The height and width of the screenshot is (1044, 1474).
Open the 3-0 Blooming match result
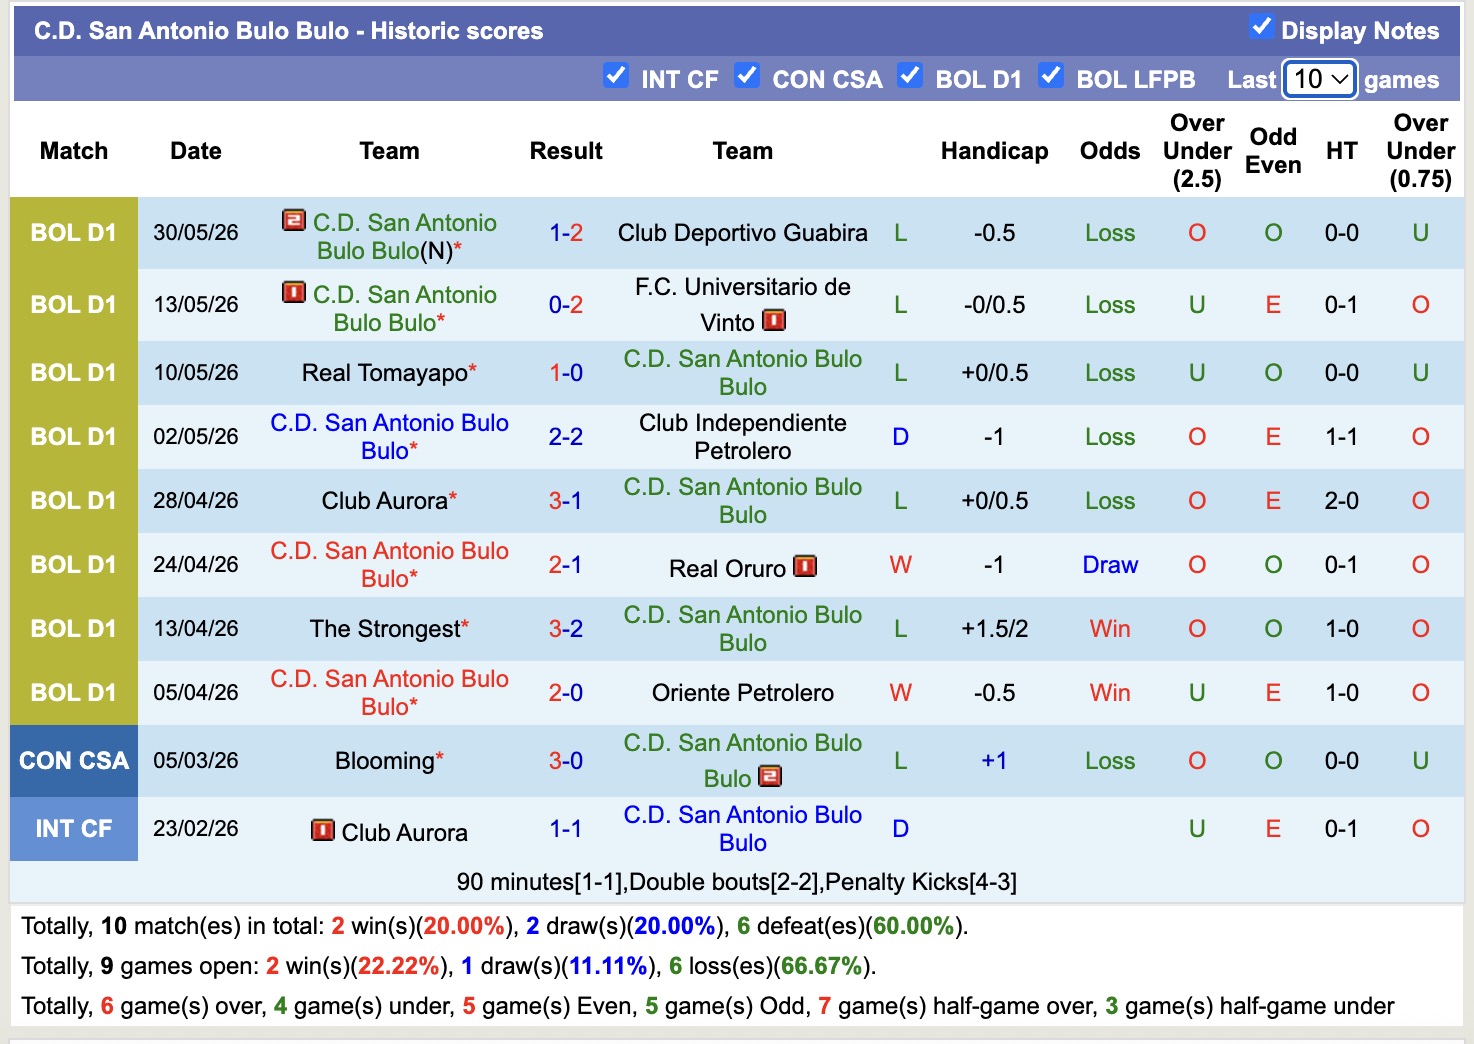(566, 761)
